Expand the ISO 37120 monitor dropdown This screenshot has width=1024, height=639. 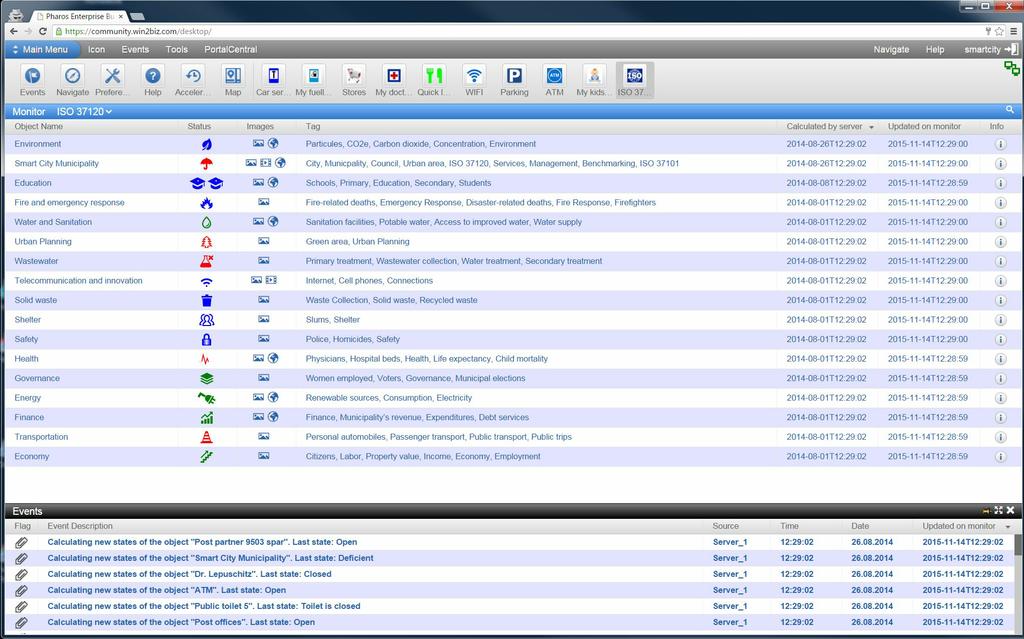tap(84, 112)
